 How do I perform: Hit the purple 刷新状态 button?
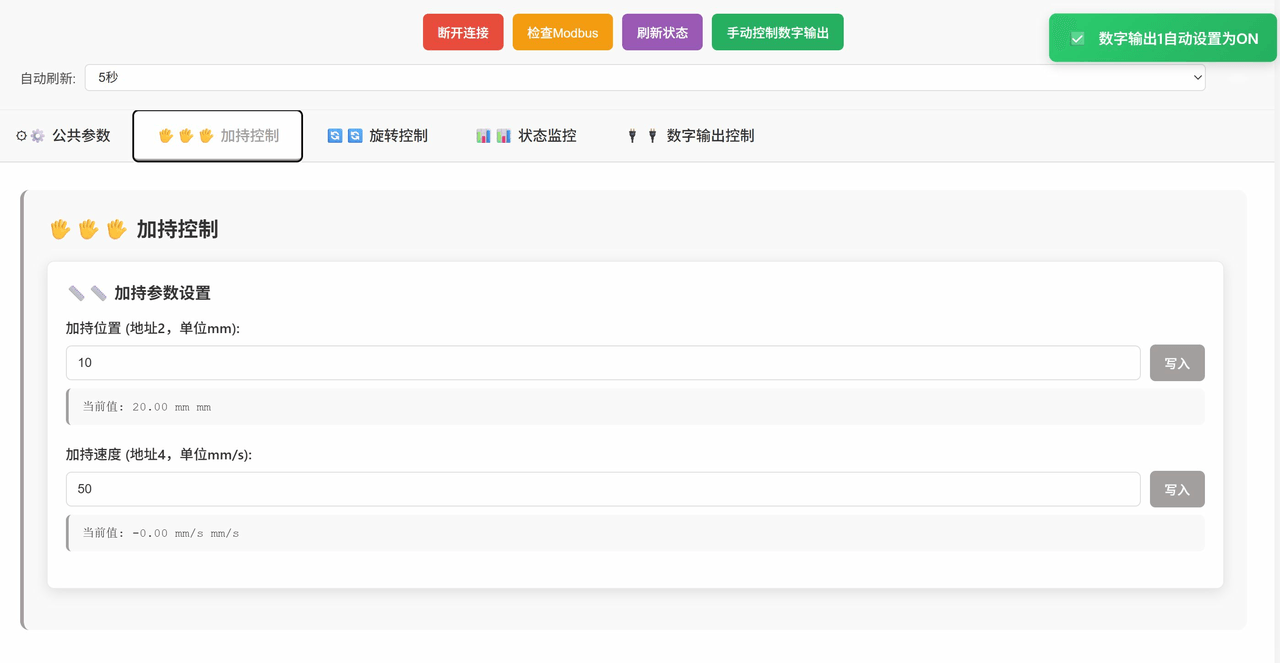point(662,33)
